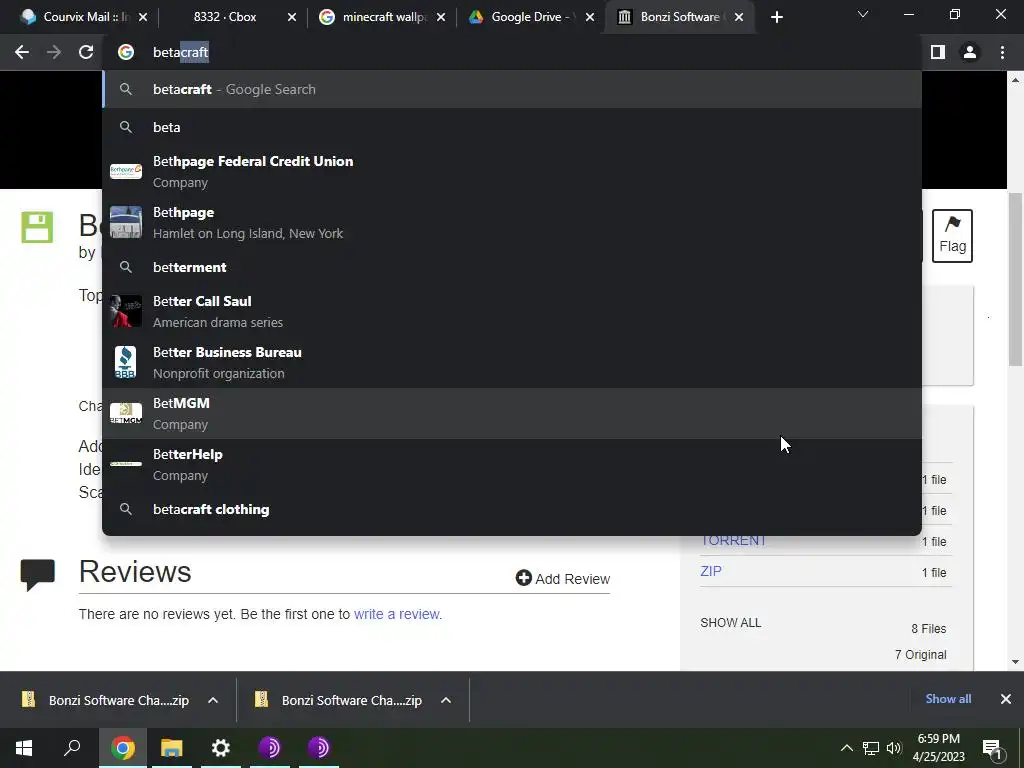Click Show all downloads
This screenshot has height=768, width=1024.
tap(948, 699)
